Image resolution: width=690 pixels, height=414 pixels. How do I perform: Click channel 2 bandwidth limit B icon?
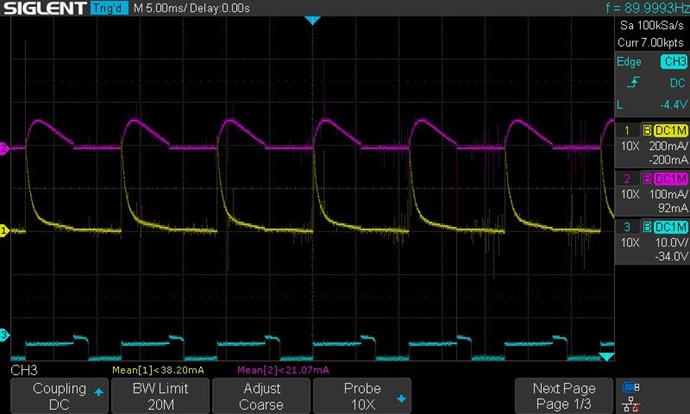647,179
